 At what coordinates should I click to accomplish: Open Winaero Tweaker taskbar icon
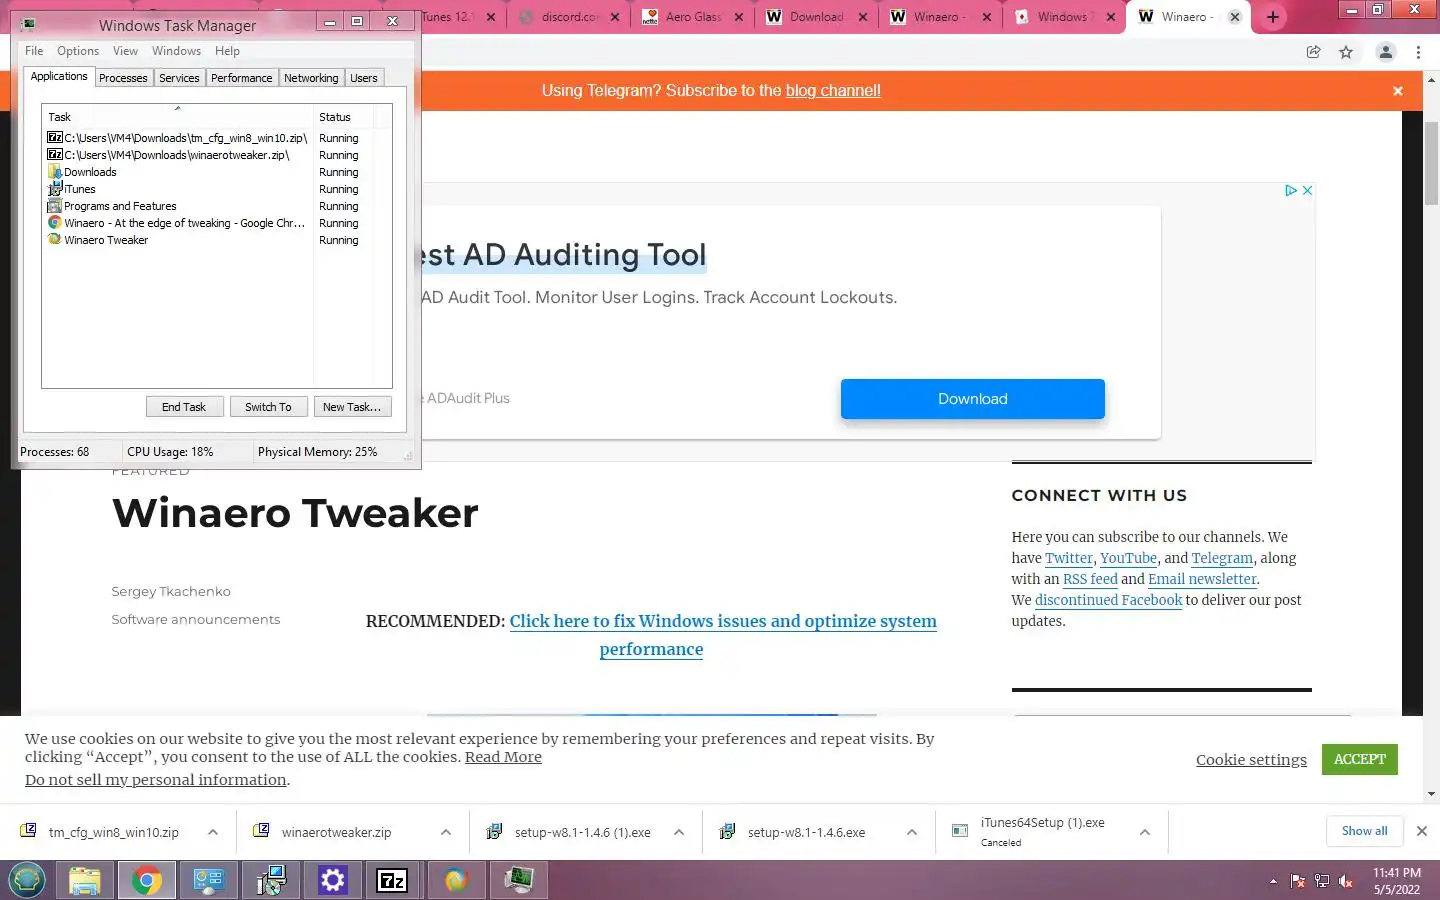[x=456, y=880]
